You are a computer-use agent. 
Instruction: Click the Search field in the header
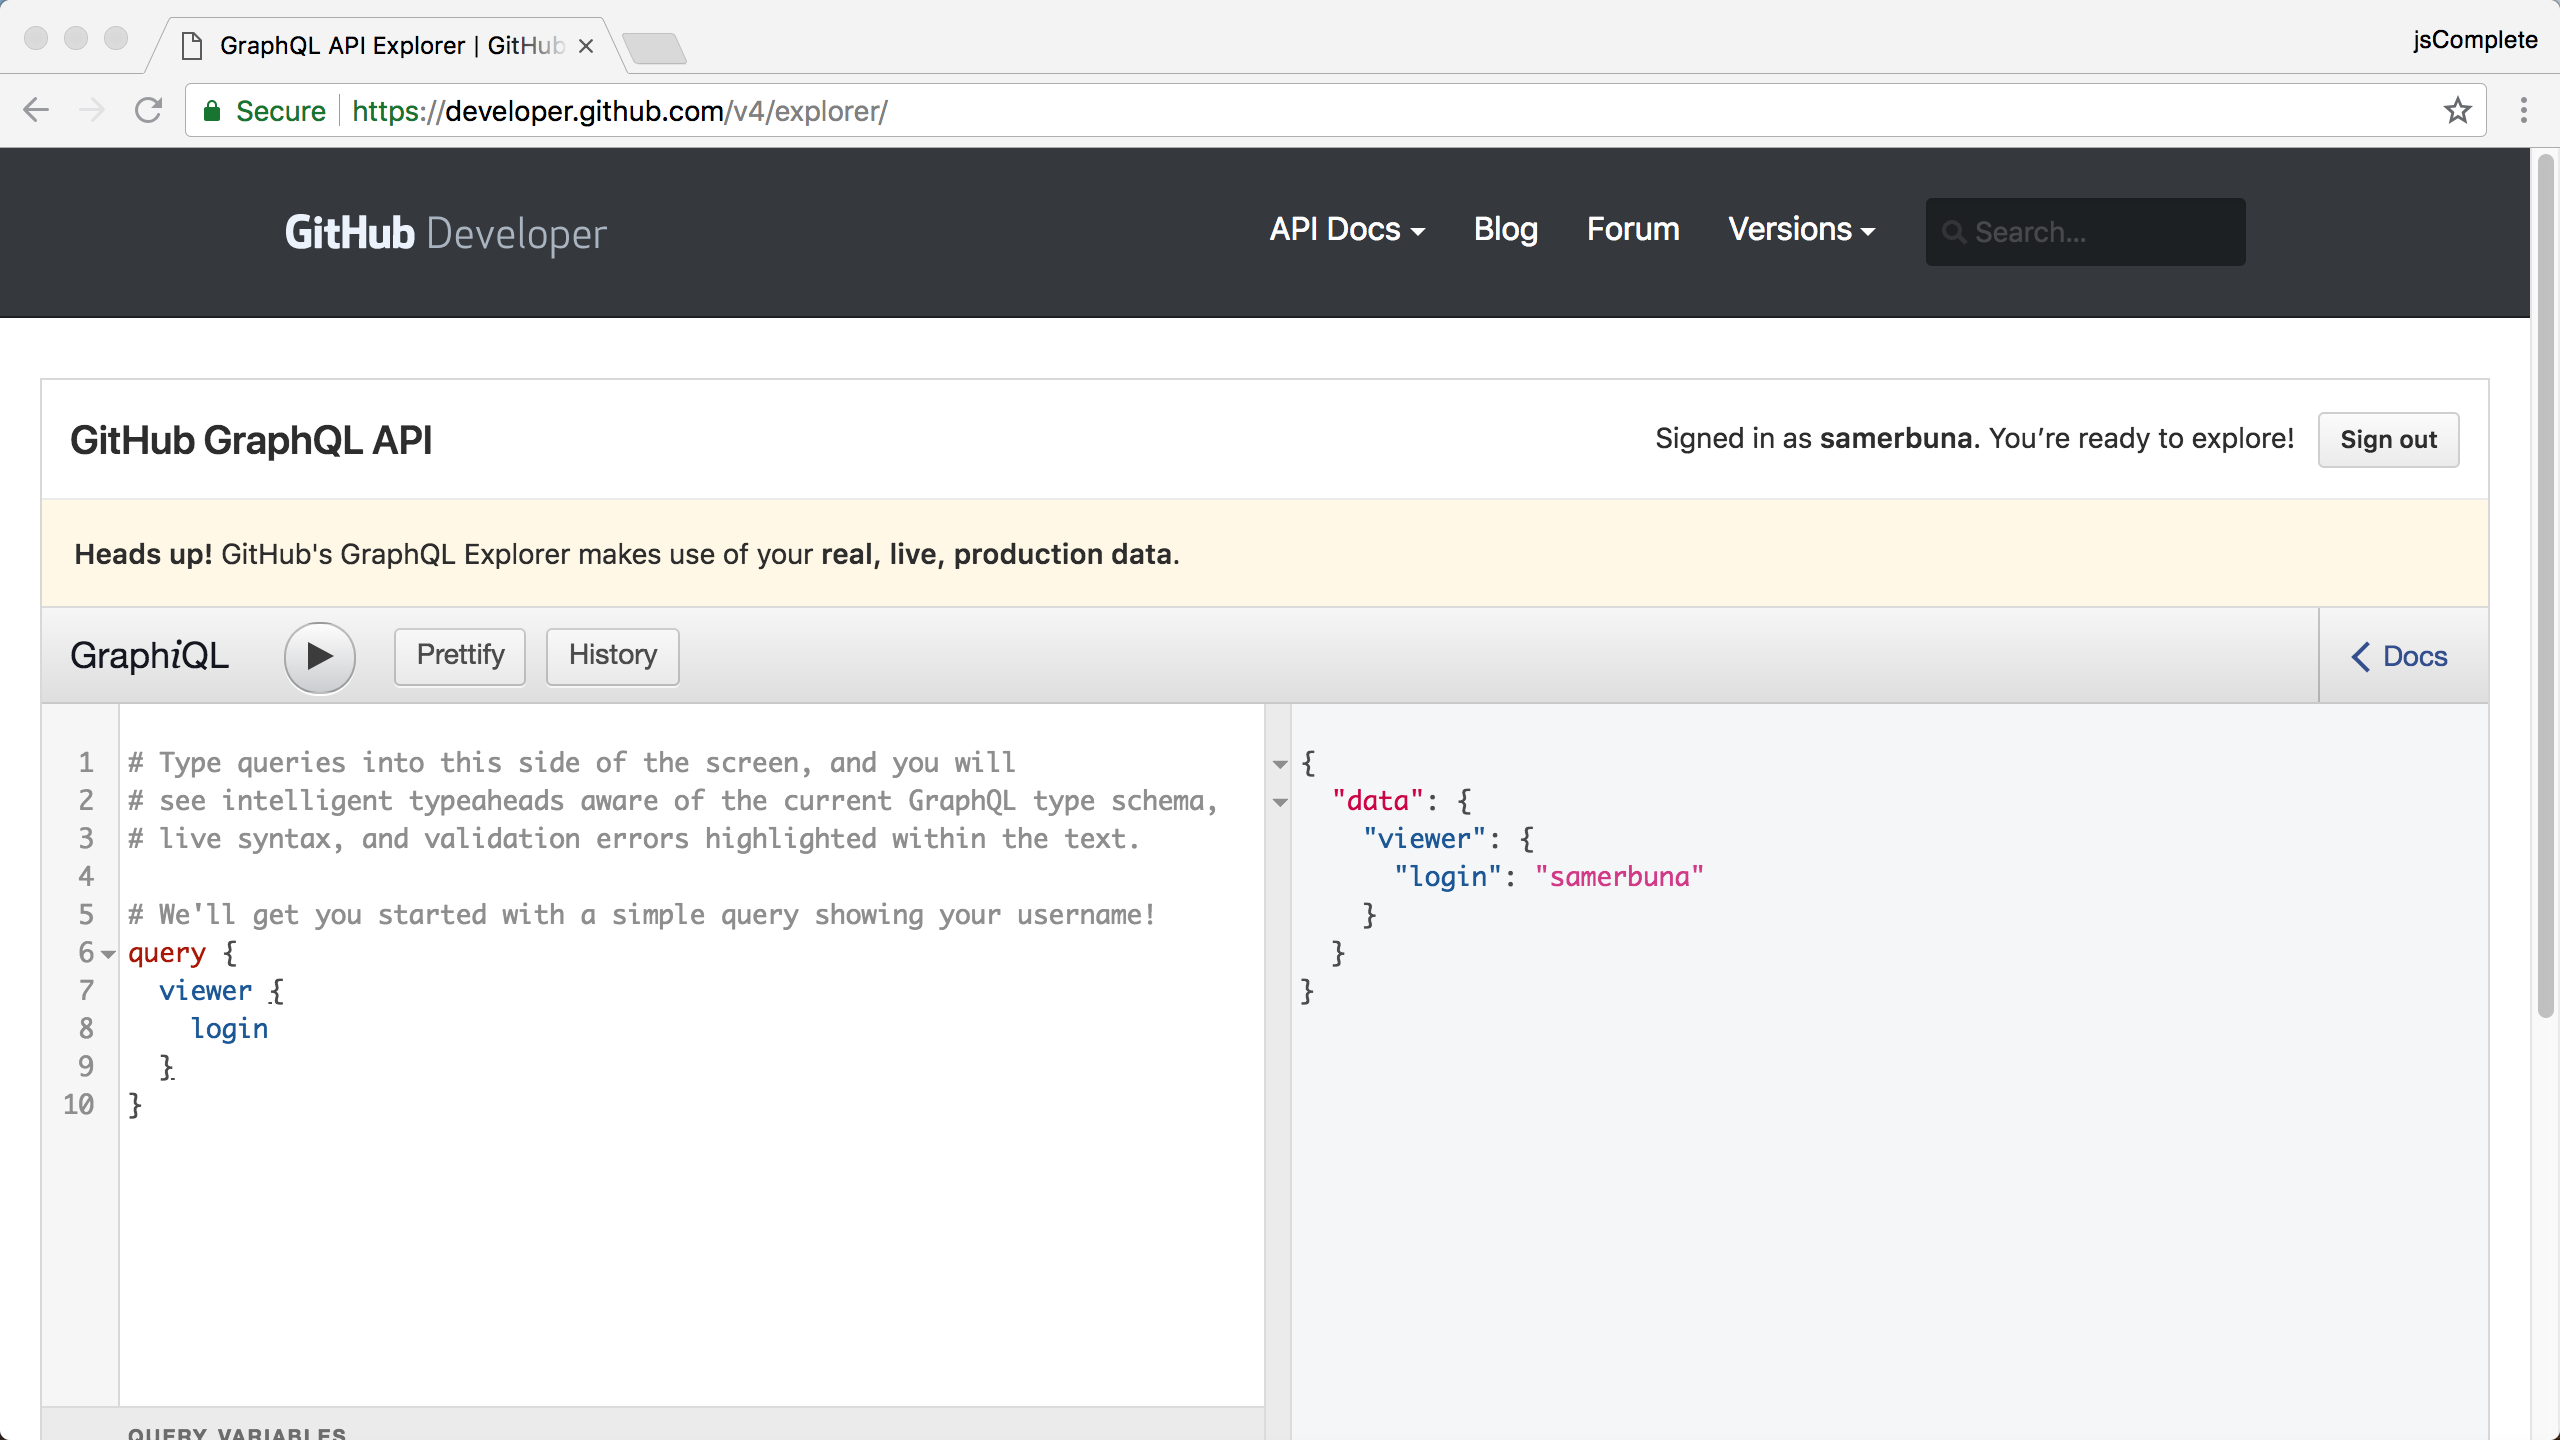point(2086,232)
